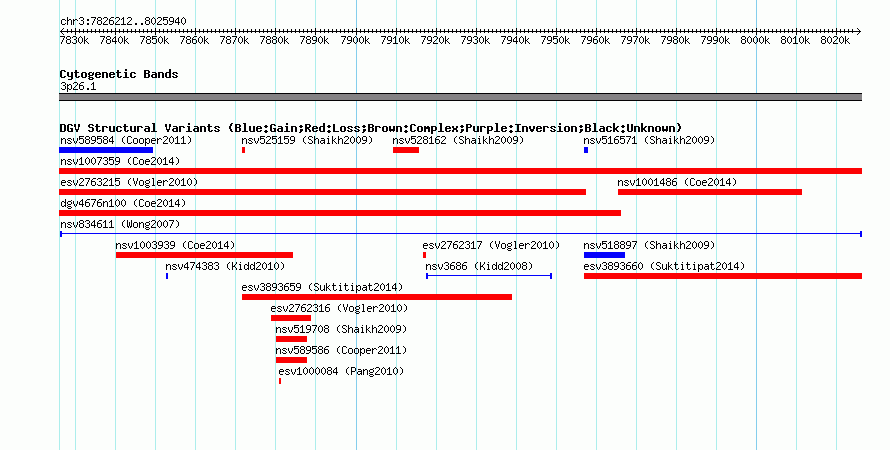This screenshot has height=450, width=890.
Task: Click the esv3893659 (Suktitipat2014) label
Action: coord(322,287)
